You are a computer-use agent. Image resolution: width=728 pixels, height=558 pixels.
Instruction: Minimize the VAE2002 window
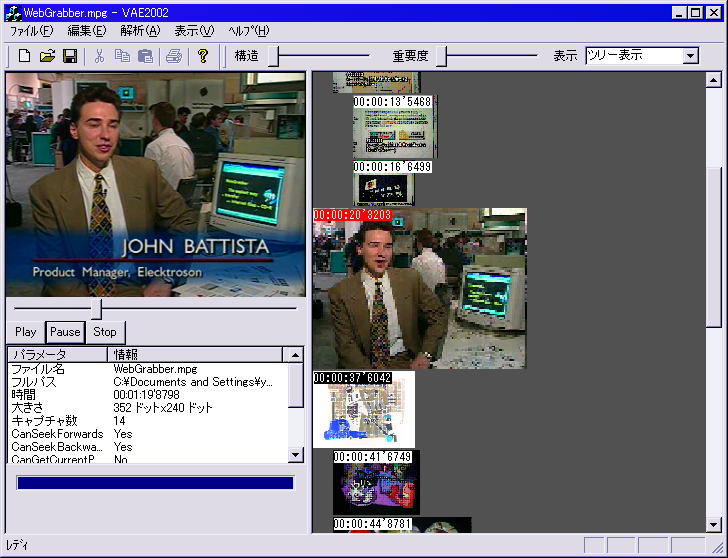pyautogui.click(x=679, y=13)
